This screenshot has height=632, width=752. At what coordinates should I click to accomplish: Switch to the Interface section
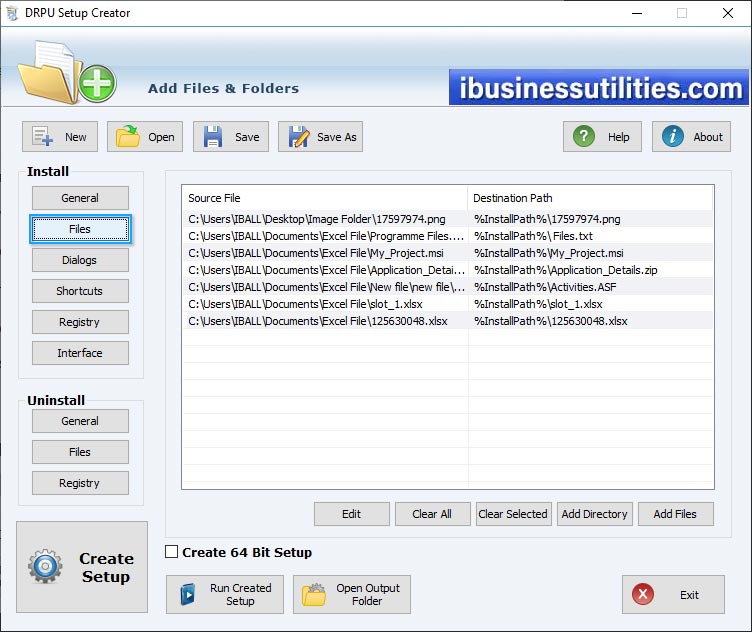pos(80,353)
